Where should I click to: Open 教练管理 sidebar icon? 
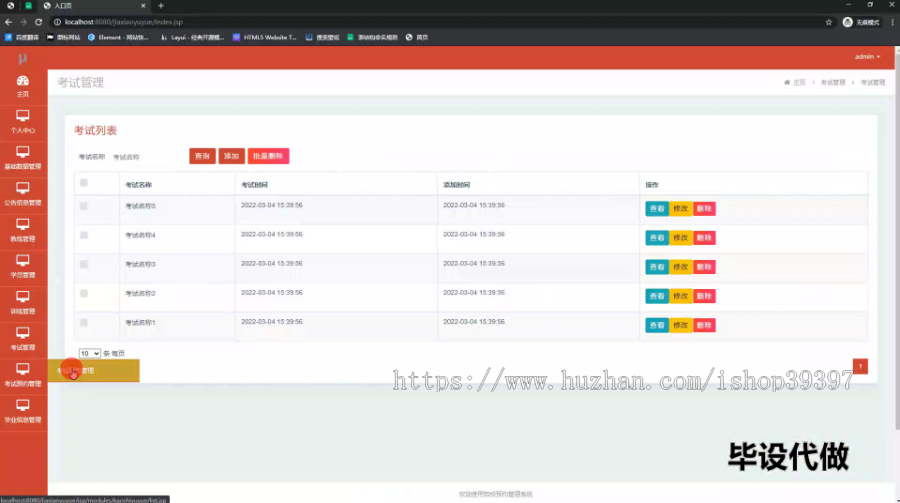point(23,231)
